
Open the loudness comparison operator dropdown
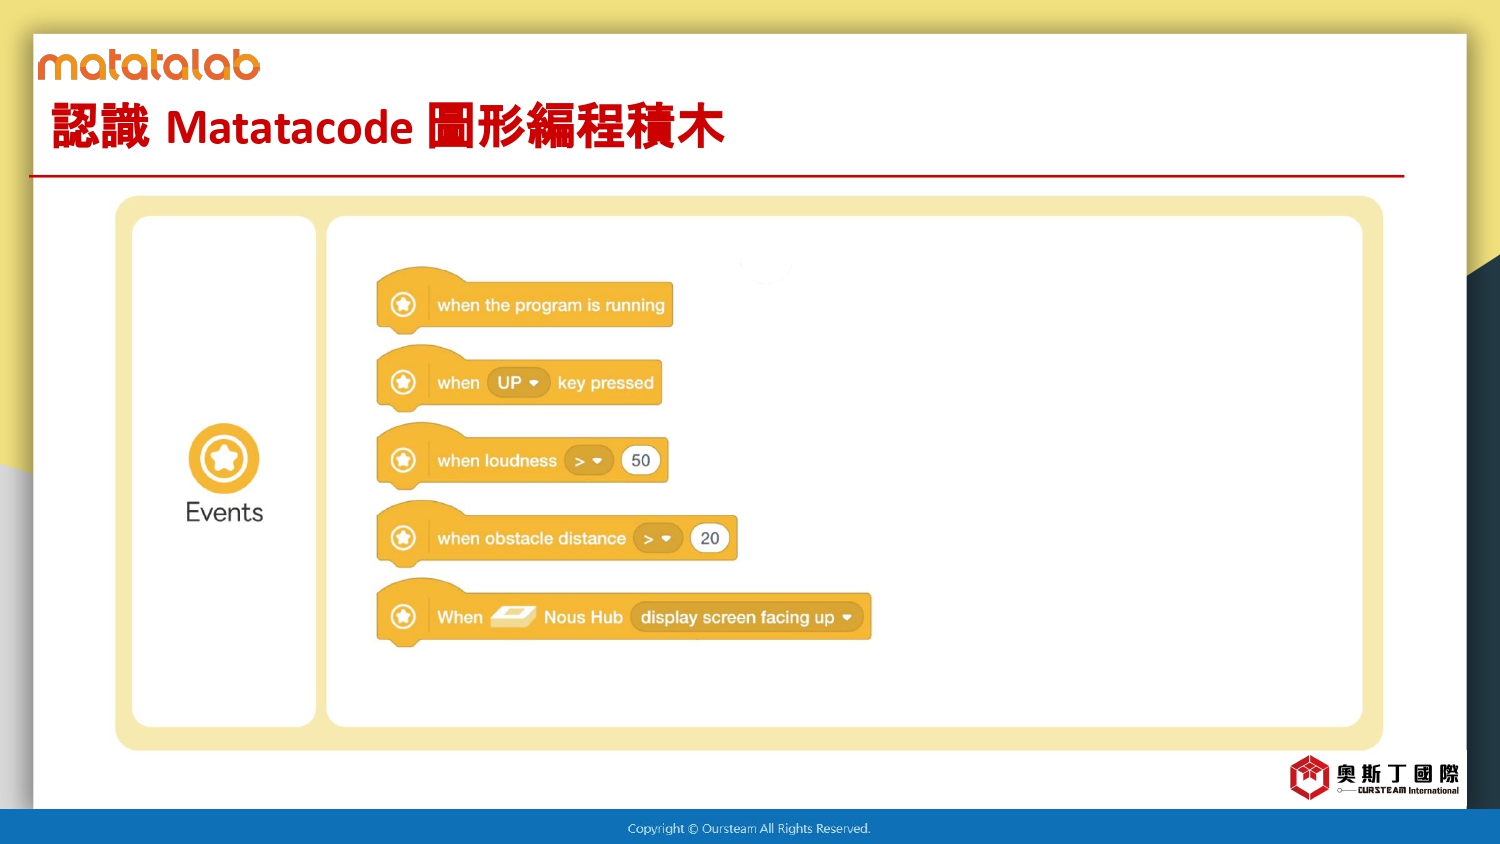pos(588,461)
